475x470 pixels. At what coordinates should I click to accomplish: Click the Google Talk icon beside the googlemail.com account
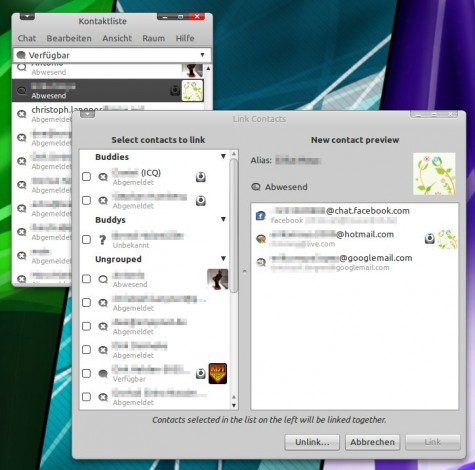coord(261,262)
